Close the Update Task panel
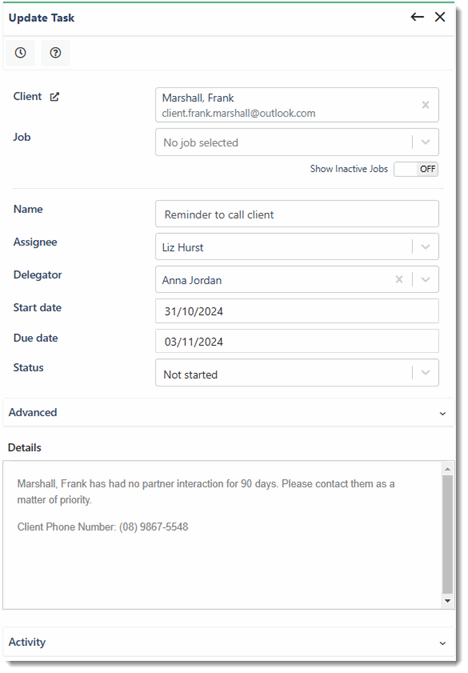468x673 pixels. pos(440,17)
